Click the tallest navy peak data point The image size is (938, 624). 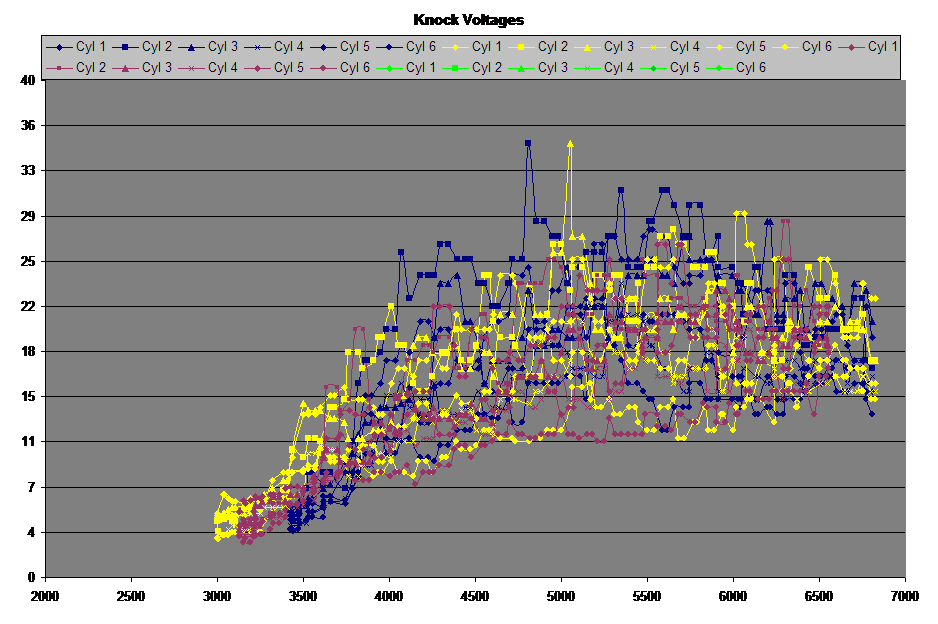pyautogui.click(x=528, y=143)
